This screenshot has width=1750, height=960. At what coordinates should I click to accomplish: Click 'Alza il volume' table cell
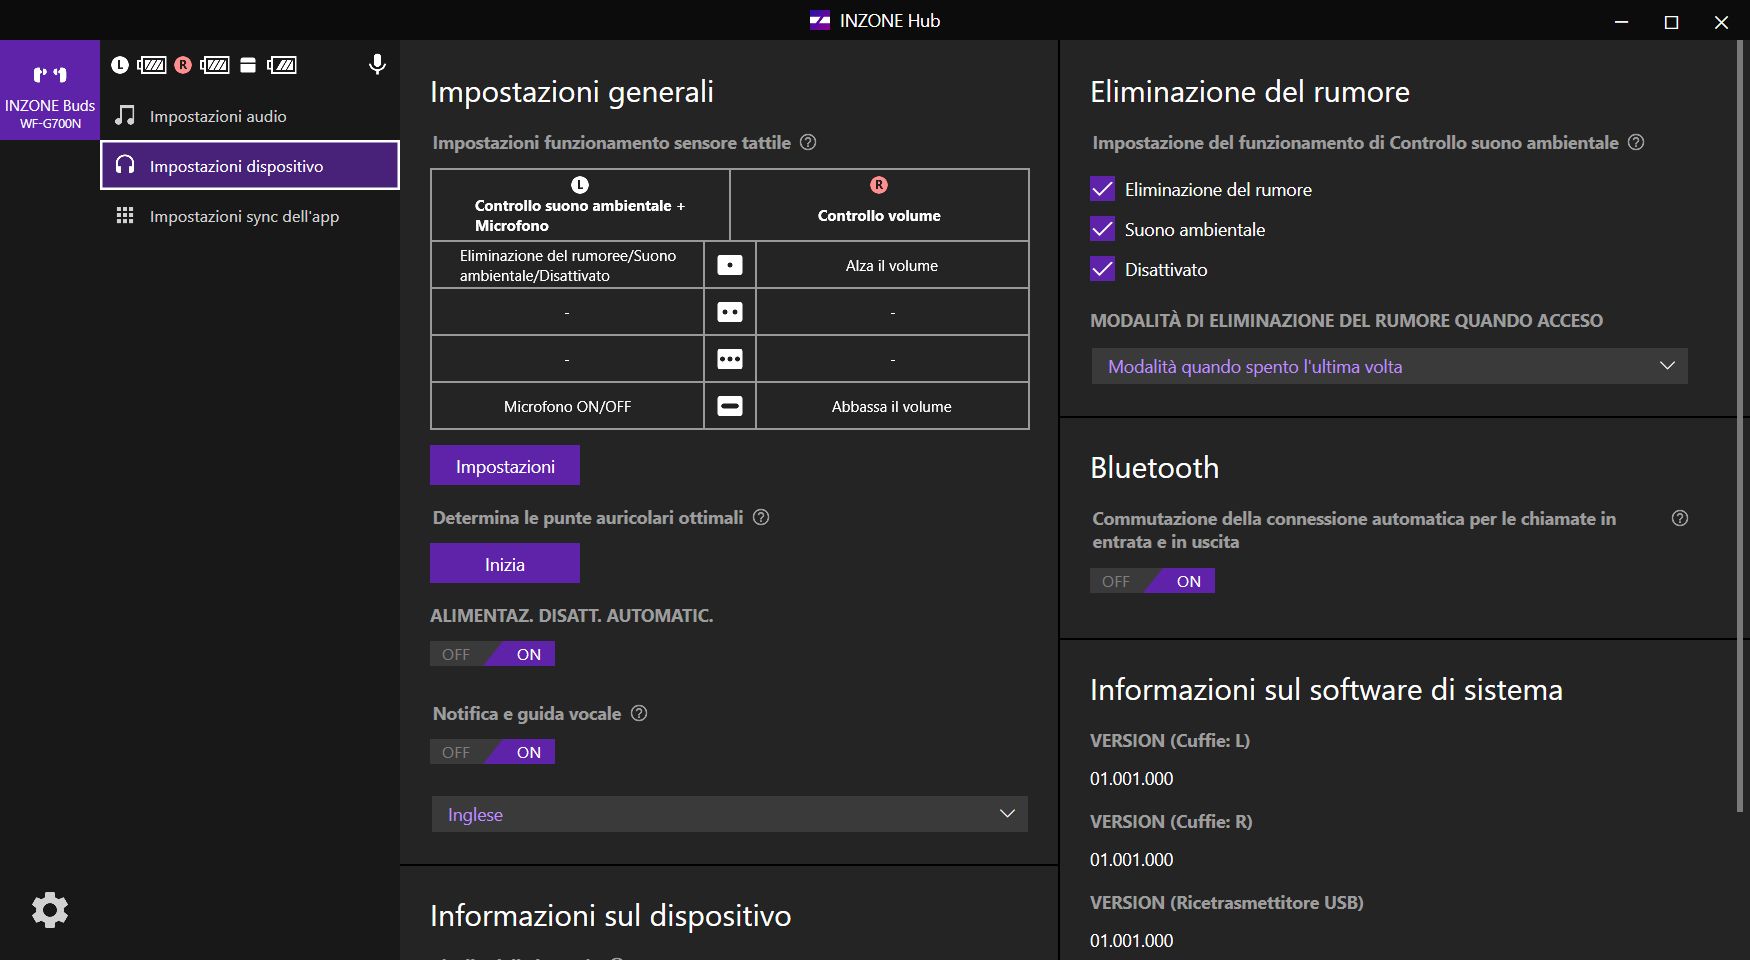coord(892,265)
